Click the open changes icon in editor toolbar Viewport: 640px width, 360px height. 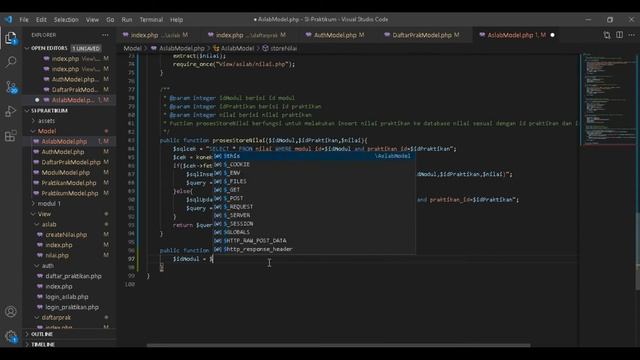[x=607, y=35]
